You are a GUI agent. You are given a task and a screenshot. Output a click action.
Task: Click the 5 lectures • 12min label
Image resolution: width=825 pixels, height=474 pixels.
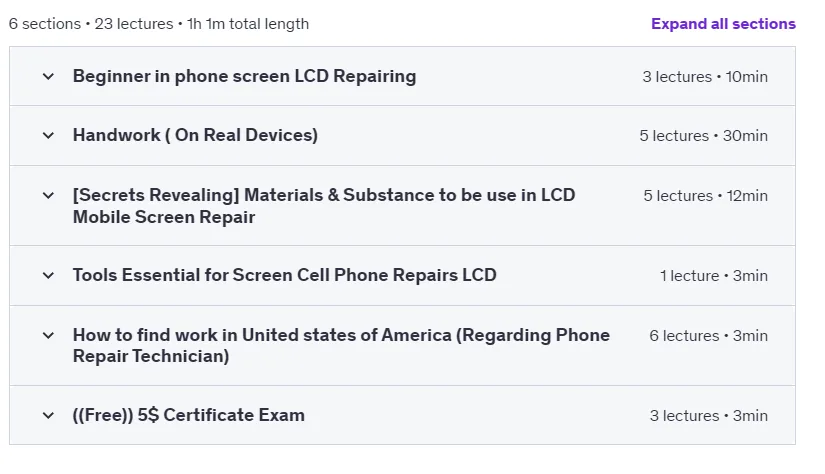tap(706, 196)
